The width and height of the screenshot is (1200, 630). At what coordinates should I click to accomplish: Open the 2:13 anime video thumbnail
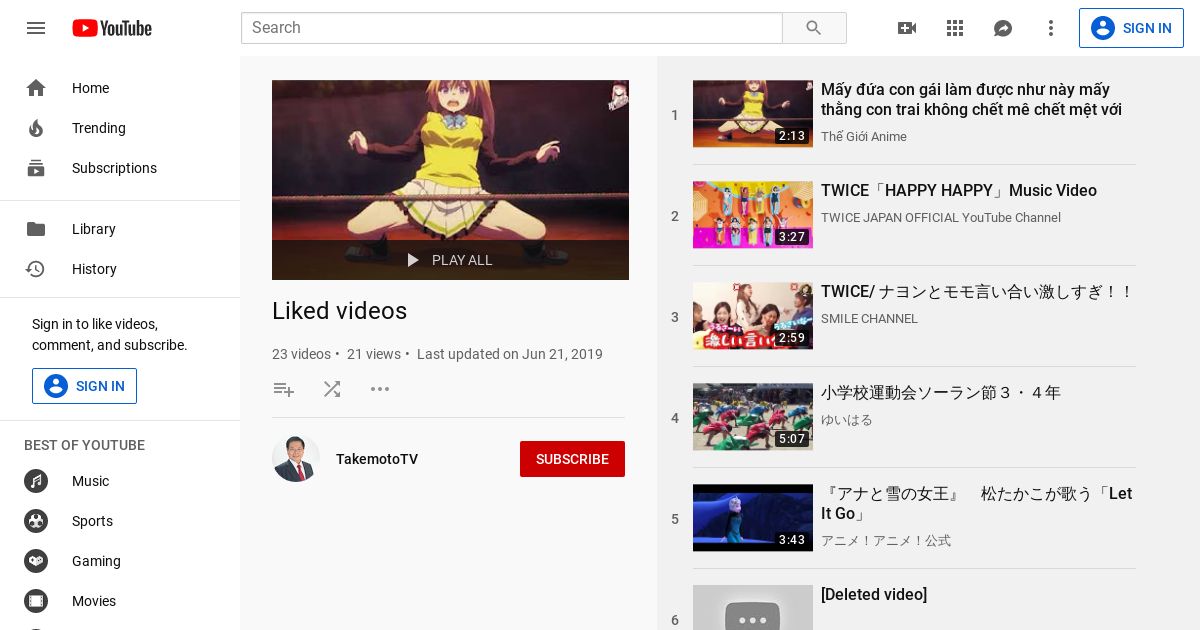(x=753, y=114)
